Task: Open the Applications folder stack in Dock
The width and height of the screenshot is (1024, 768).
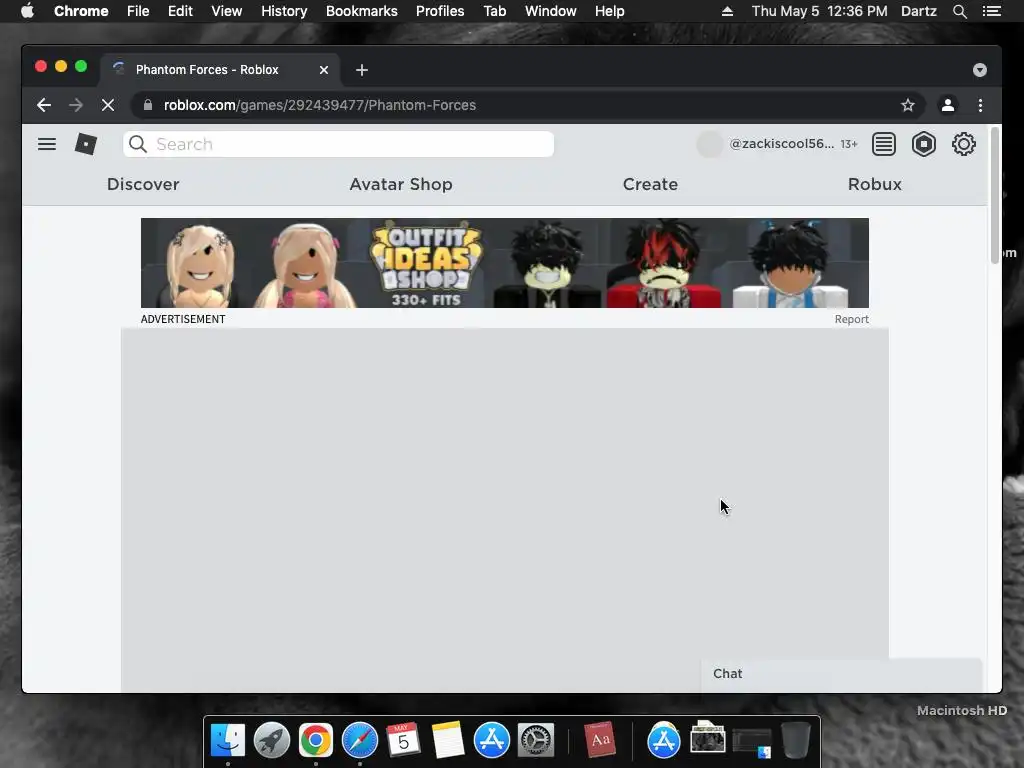Action: click(x=664, y=741)
